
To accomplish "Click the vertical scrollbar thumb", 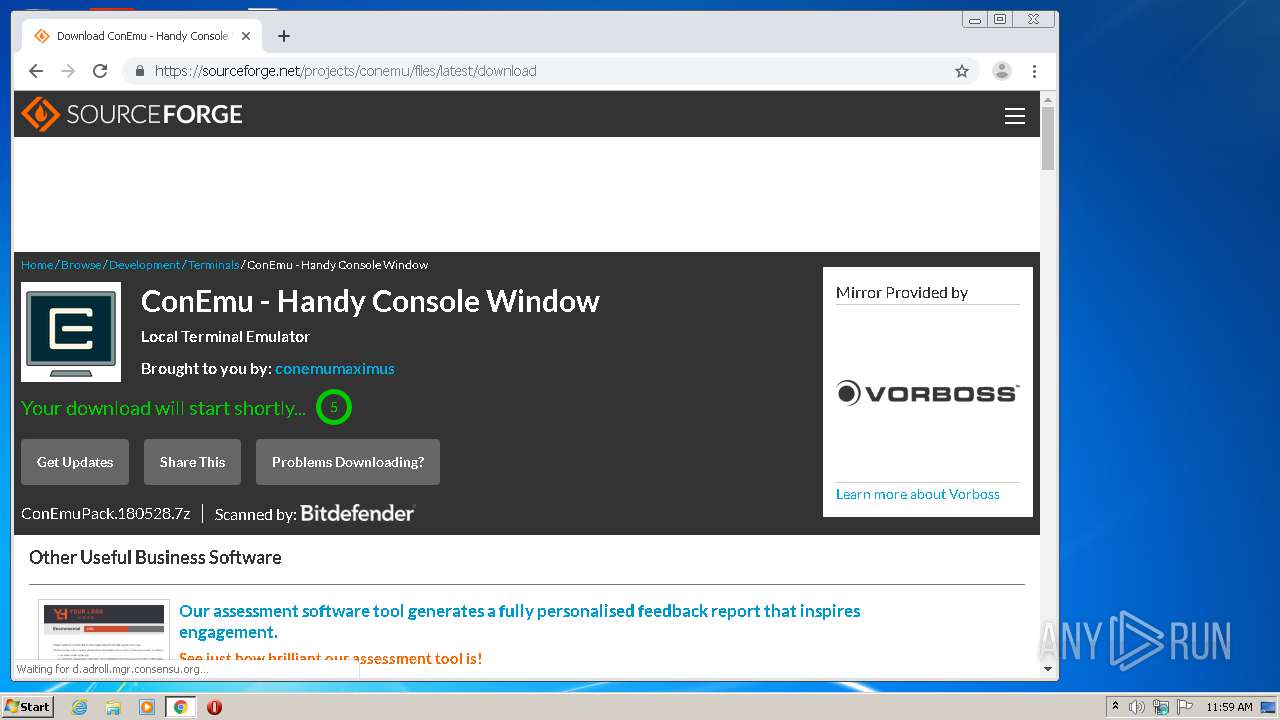I will point(1048,138).
